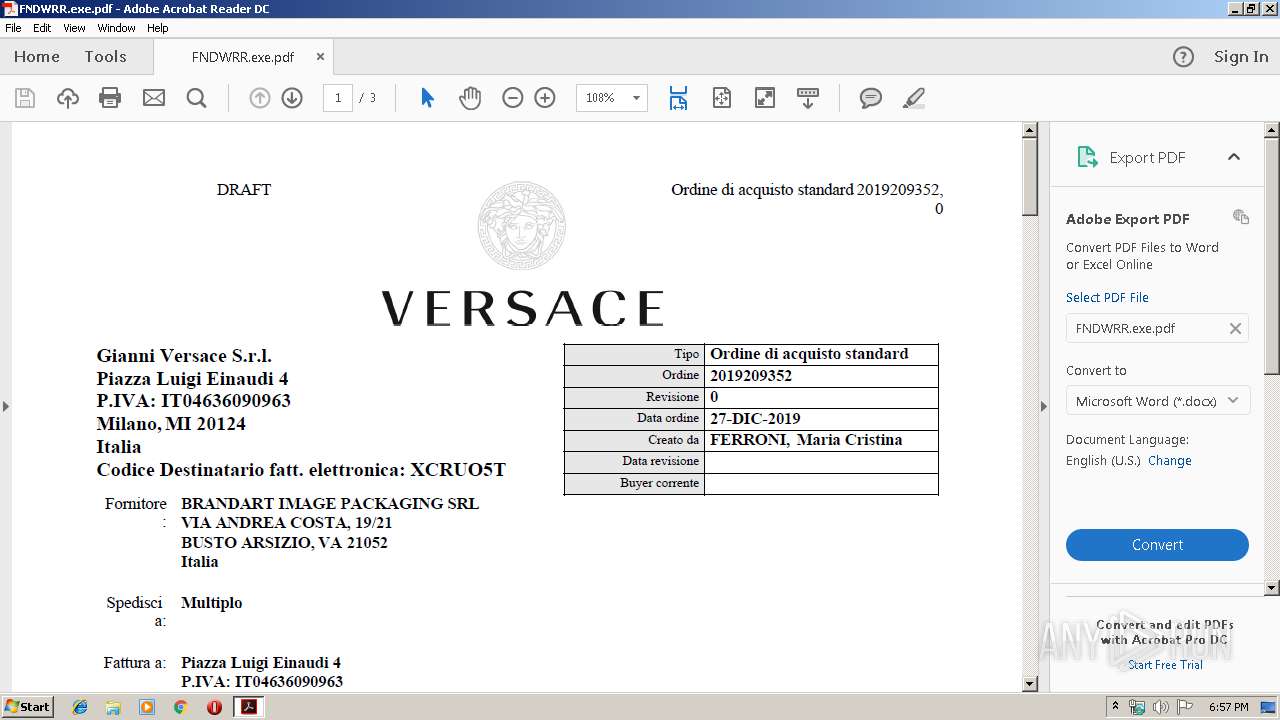Go to next page arrow
Viewport: 1280px width, 720px height.
(x=292, y=98)
